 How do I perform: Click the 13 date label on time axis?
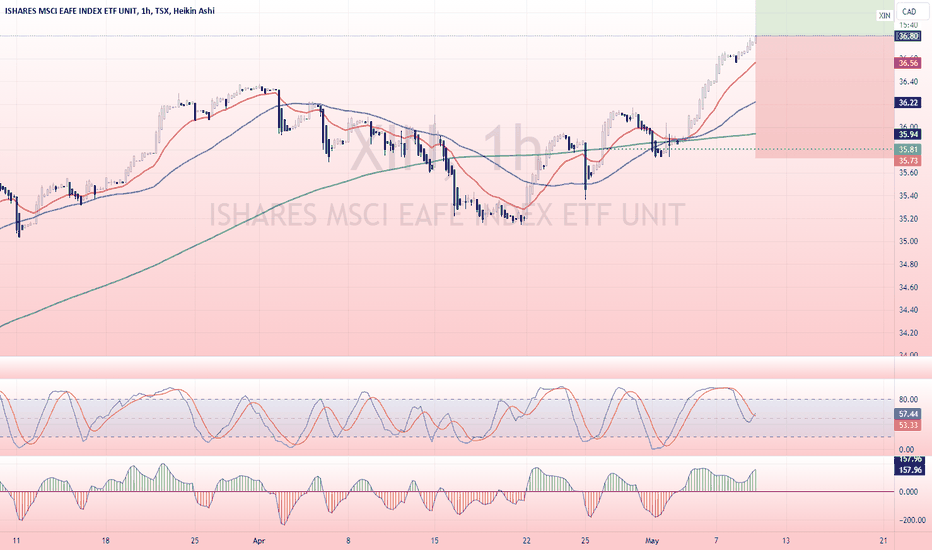point(786,540)
